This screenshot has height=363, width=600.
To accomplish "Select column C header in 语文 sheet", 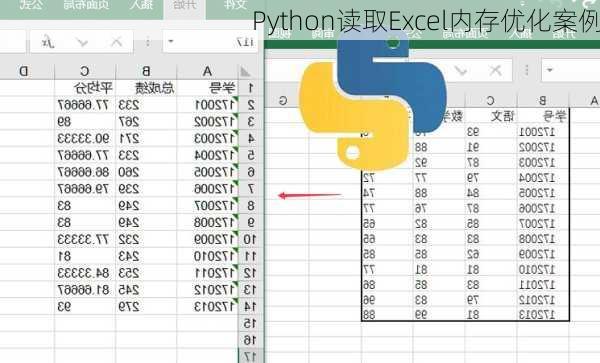I will click(x=490, y=101).
